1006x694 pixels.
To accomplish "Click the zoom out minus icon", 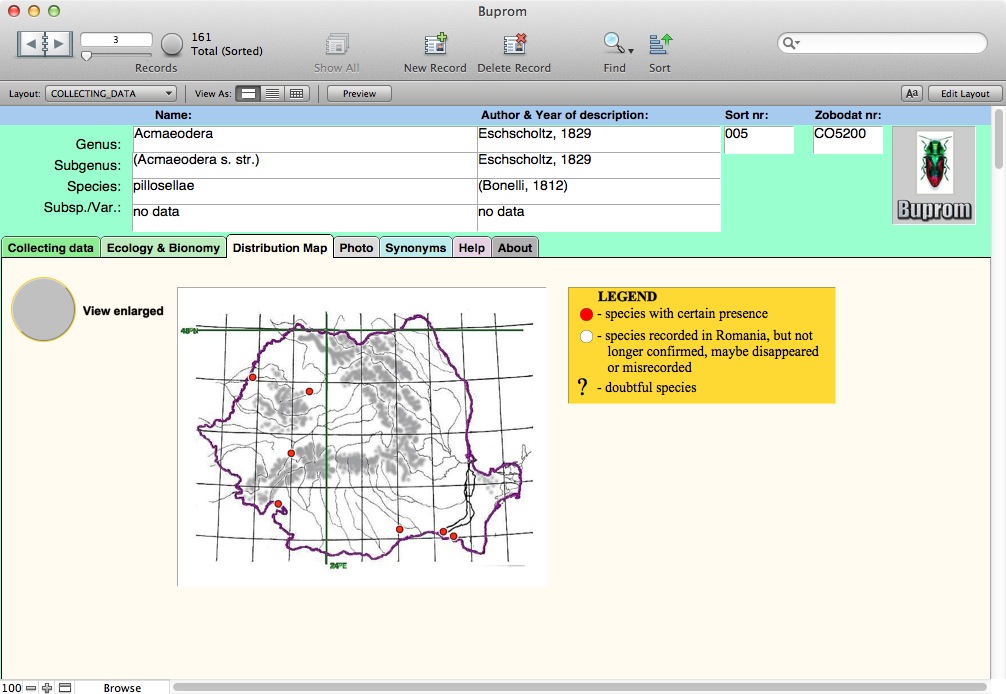I will tap(31, 688).
